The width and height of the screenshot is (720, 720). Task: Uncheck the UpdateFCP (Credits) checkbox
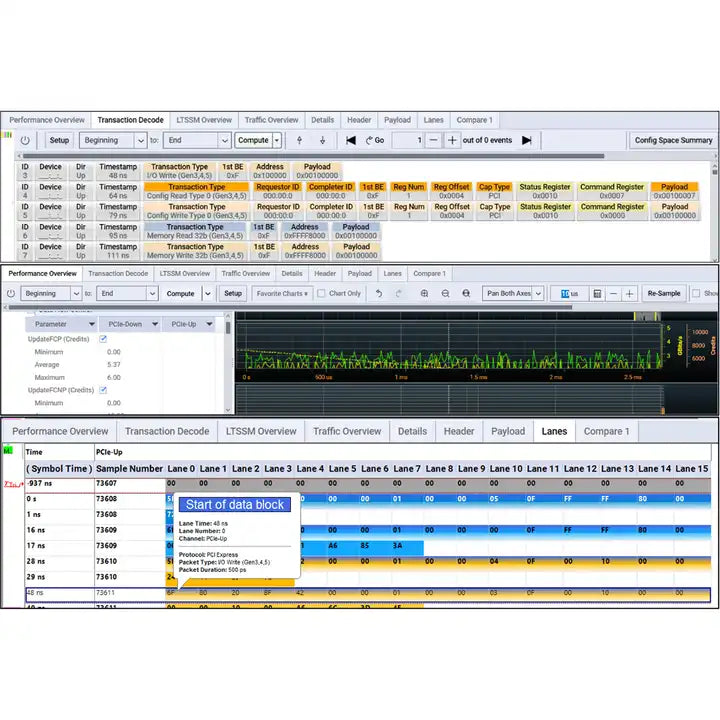click(x=103, y=339)
